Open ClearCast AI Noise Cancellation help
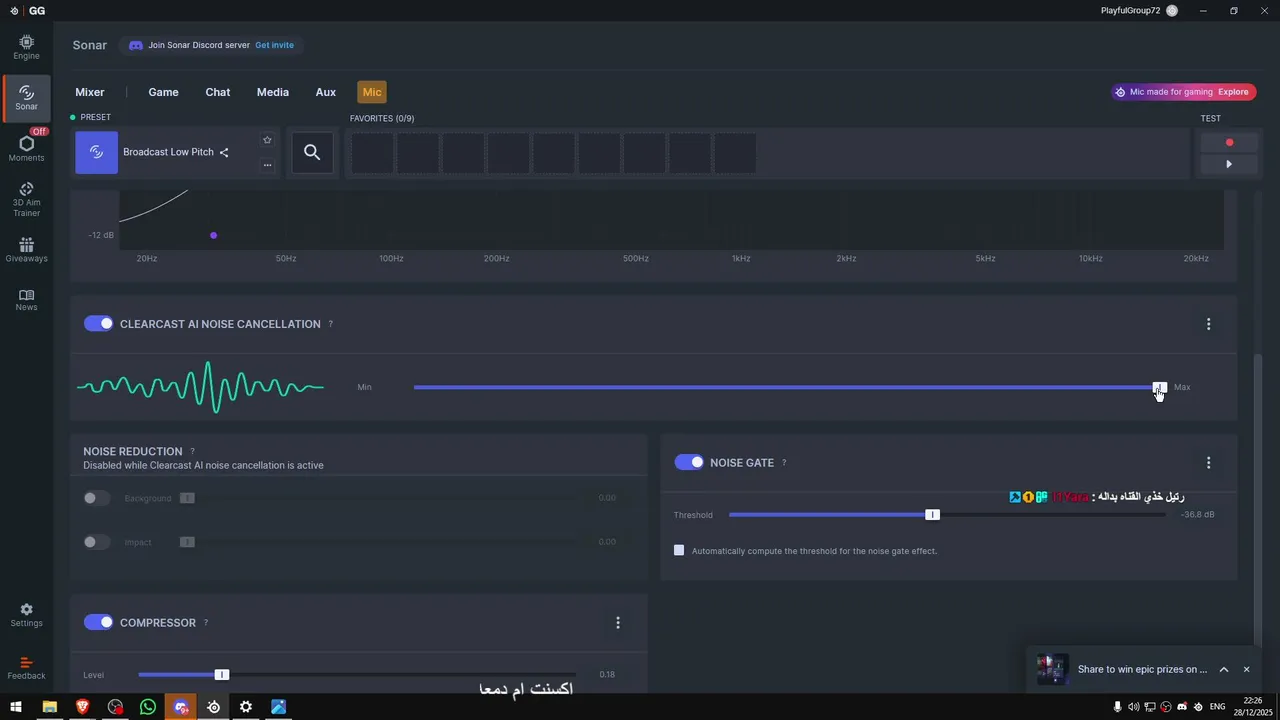 pos(331,324)
